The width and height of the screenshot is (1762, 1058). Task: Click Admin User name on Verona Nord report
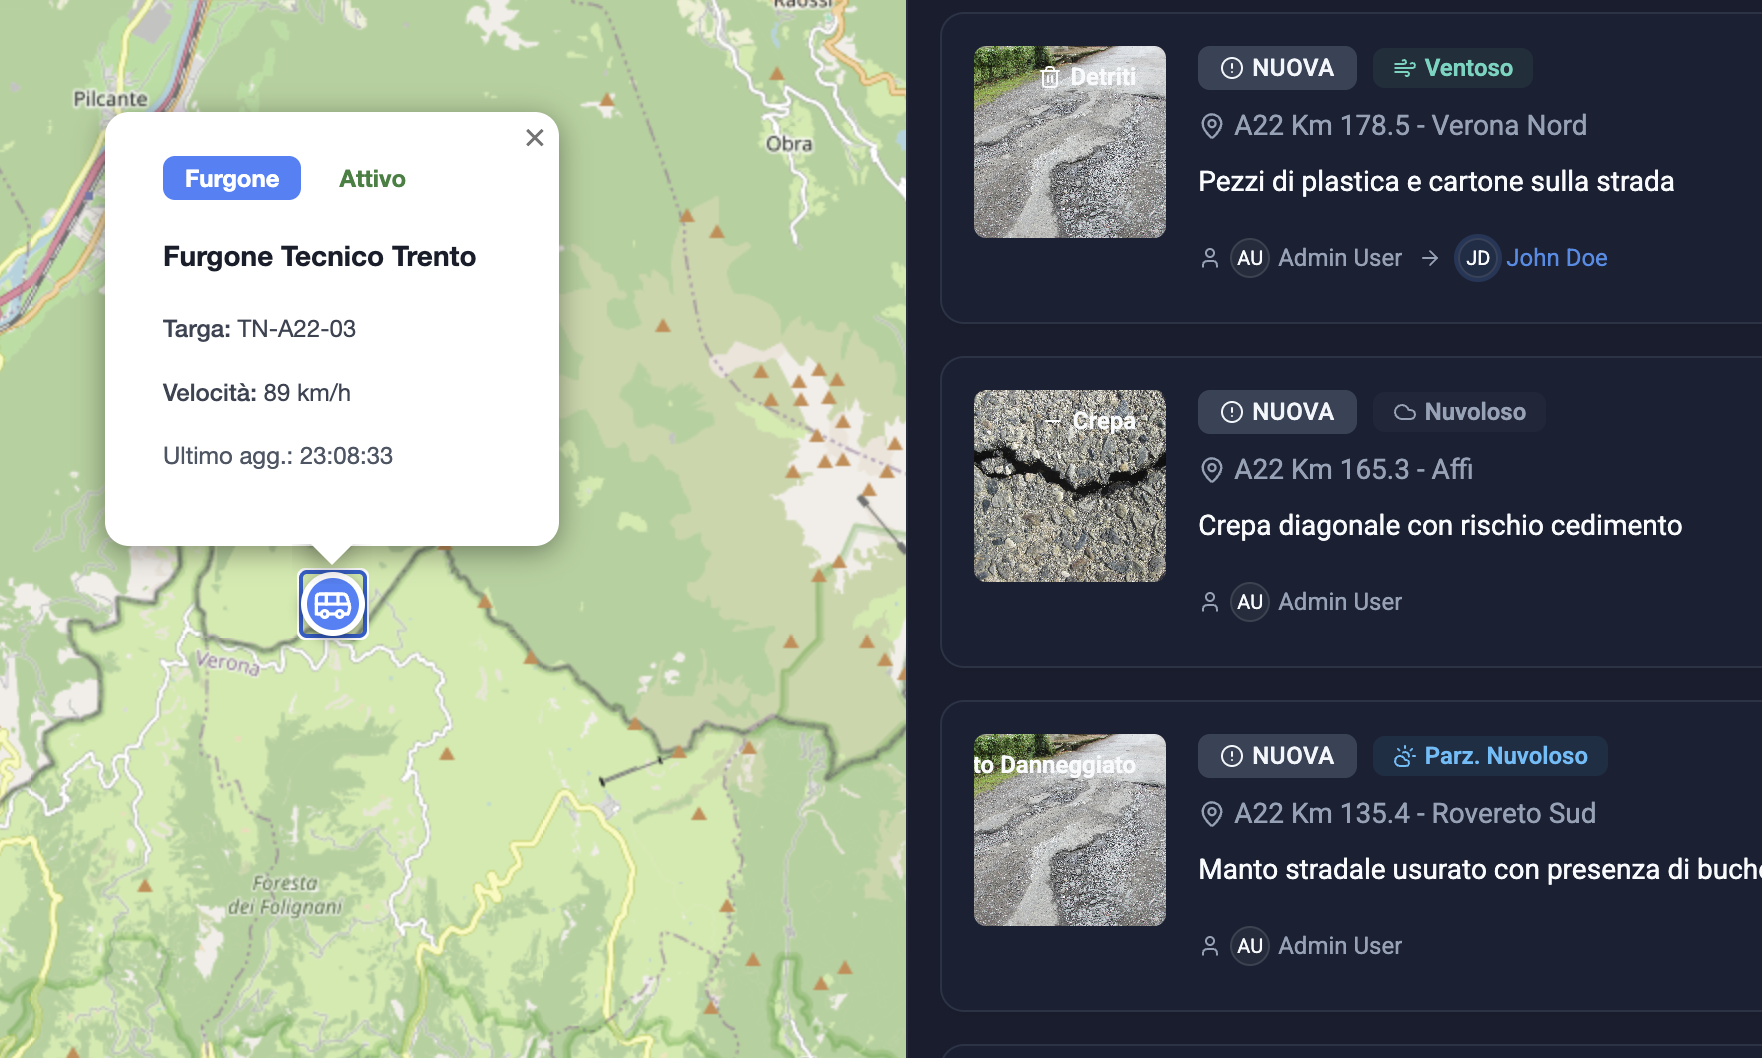1340,258
